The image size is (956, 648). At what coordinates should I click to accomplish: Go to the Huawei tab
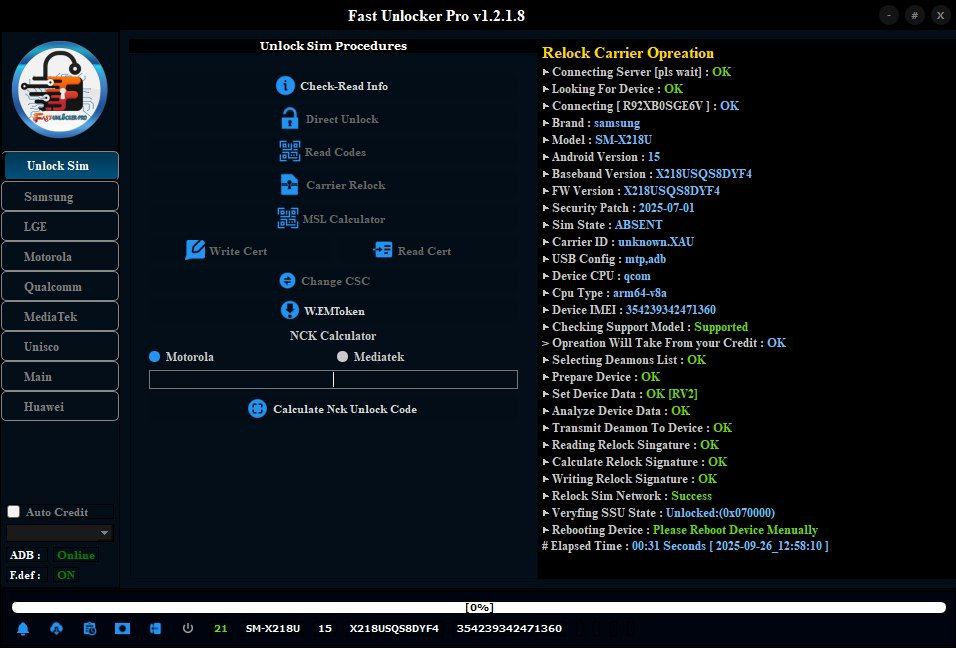point(59,407)
